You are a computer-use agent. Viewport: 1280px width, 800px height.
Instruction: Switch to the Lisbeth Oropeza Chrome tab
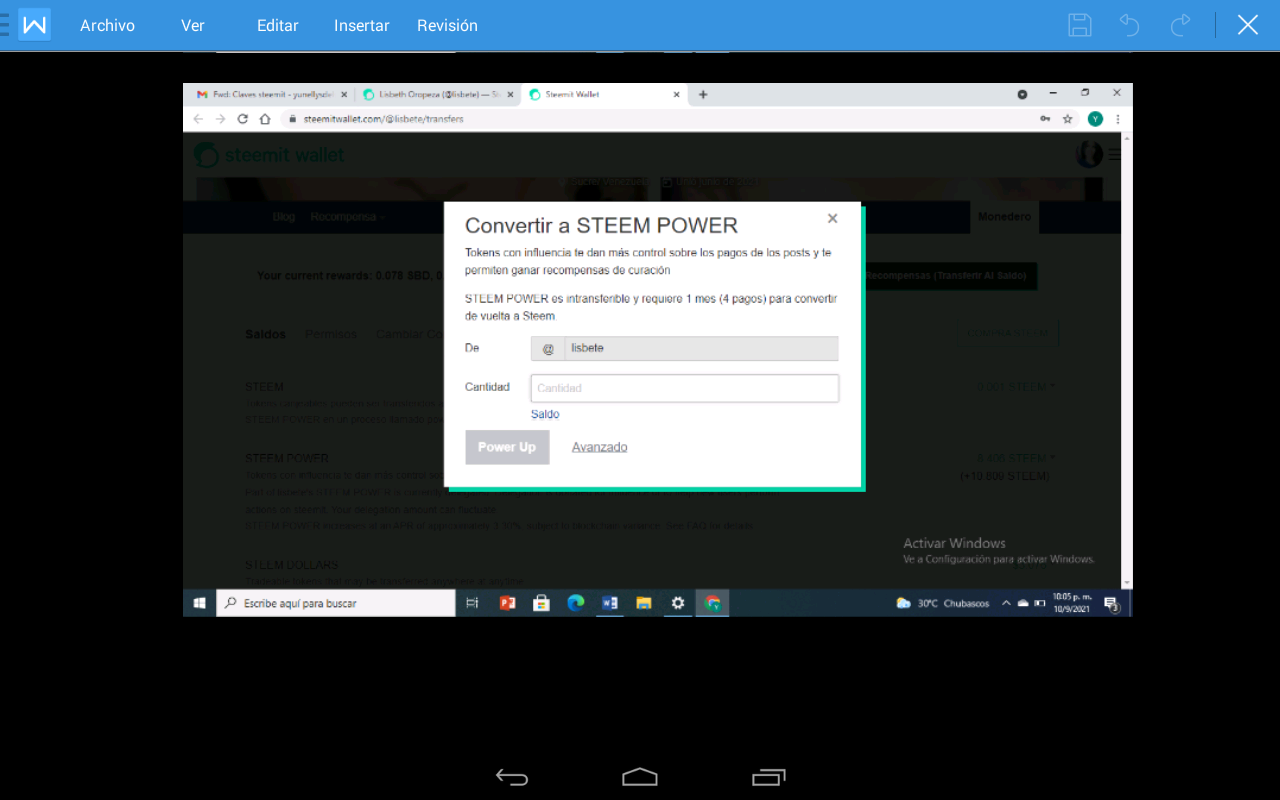(x=439, y=94)
